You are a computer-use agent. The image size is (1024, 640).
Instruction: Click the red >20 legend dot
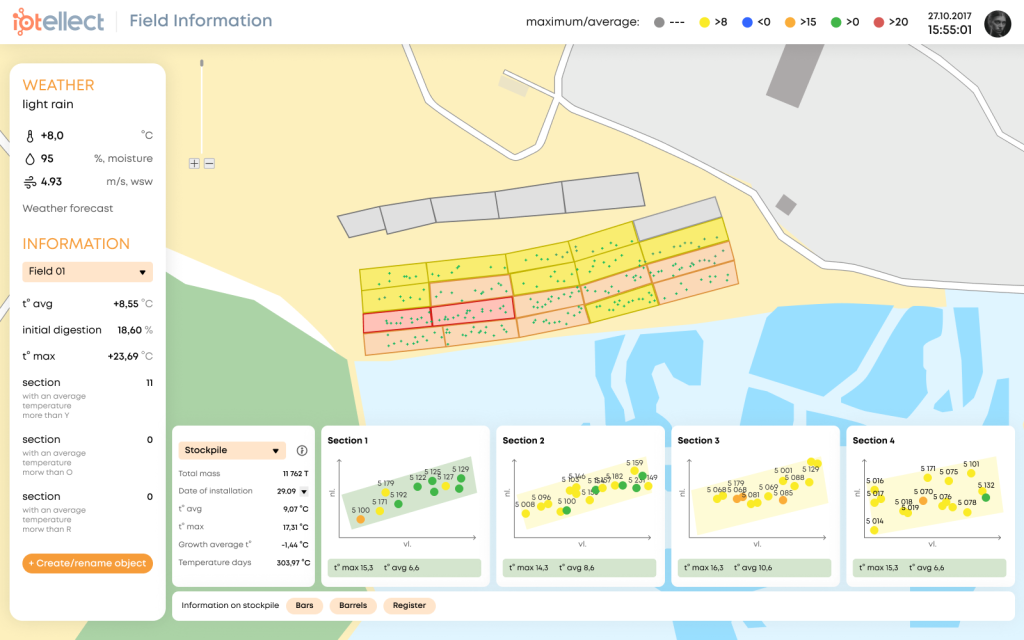coord(879,22)
